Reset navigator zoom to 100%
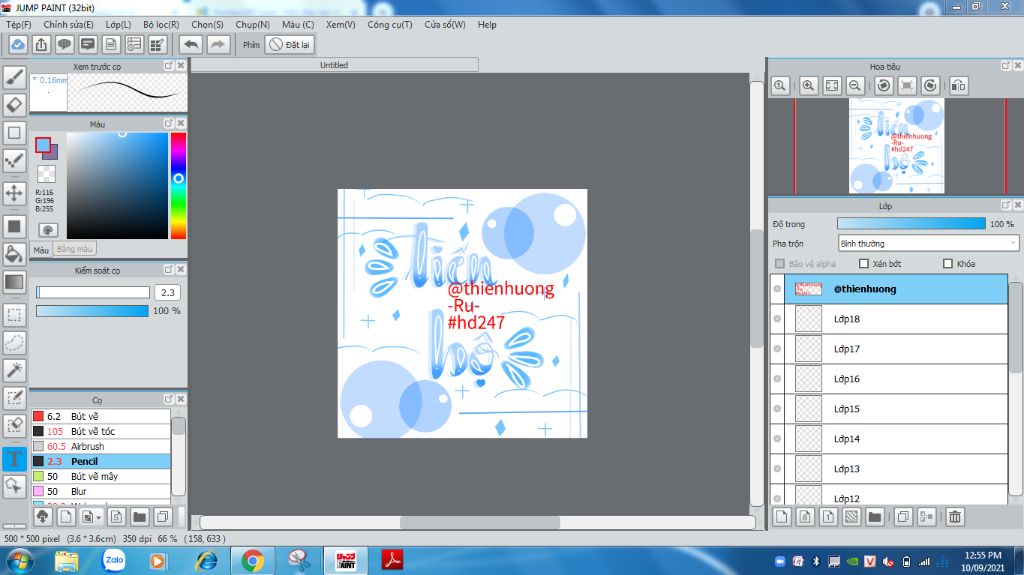Image resolution: width=1024 pixels, height=575 pixels. 780,86
